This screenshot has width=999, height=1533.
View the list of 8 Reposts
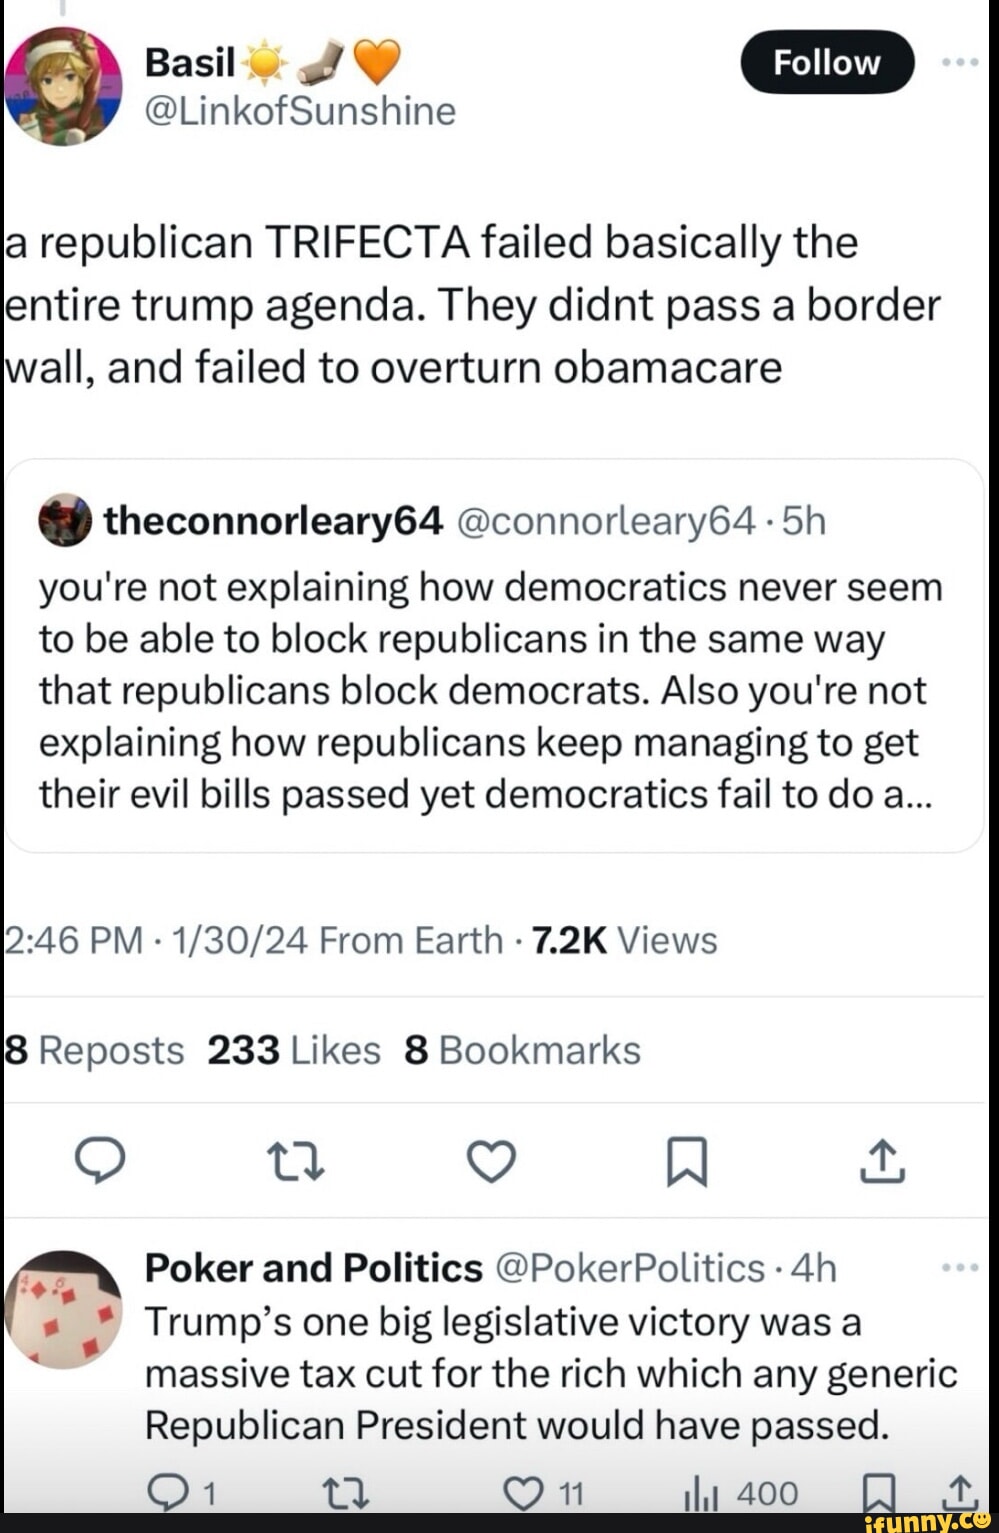(95, 1050)
